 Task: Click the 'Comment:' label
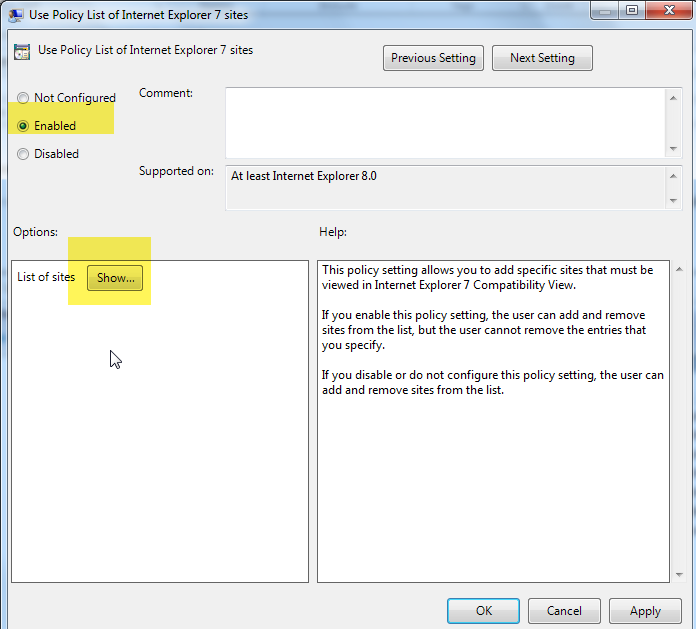166,93
